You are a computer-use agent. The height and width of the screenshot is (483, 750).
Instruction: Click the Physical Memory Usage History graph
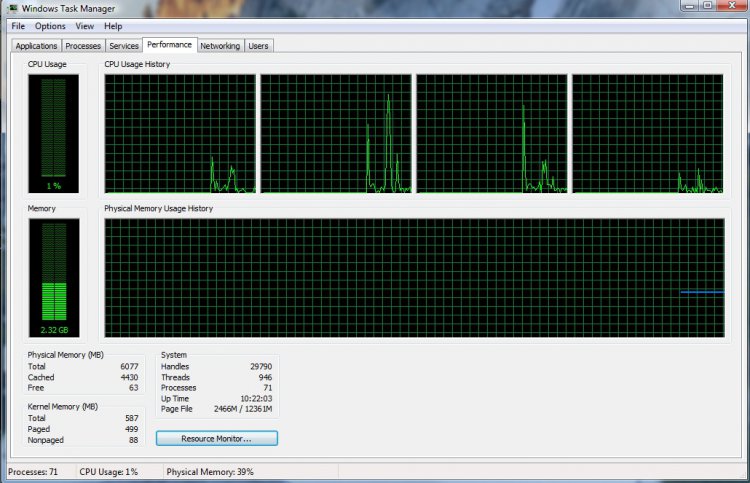(415, 278)
